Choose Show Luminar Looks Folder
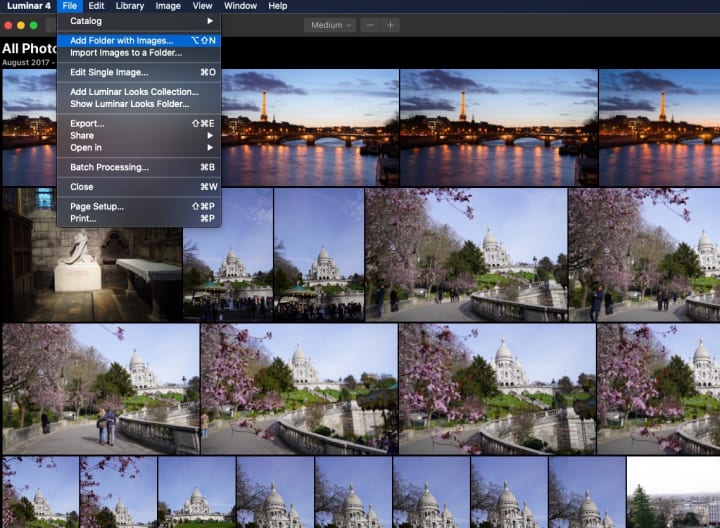 click(x=129, y=104)
